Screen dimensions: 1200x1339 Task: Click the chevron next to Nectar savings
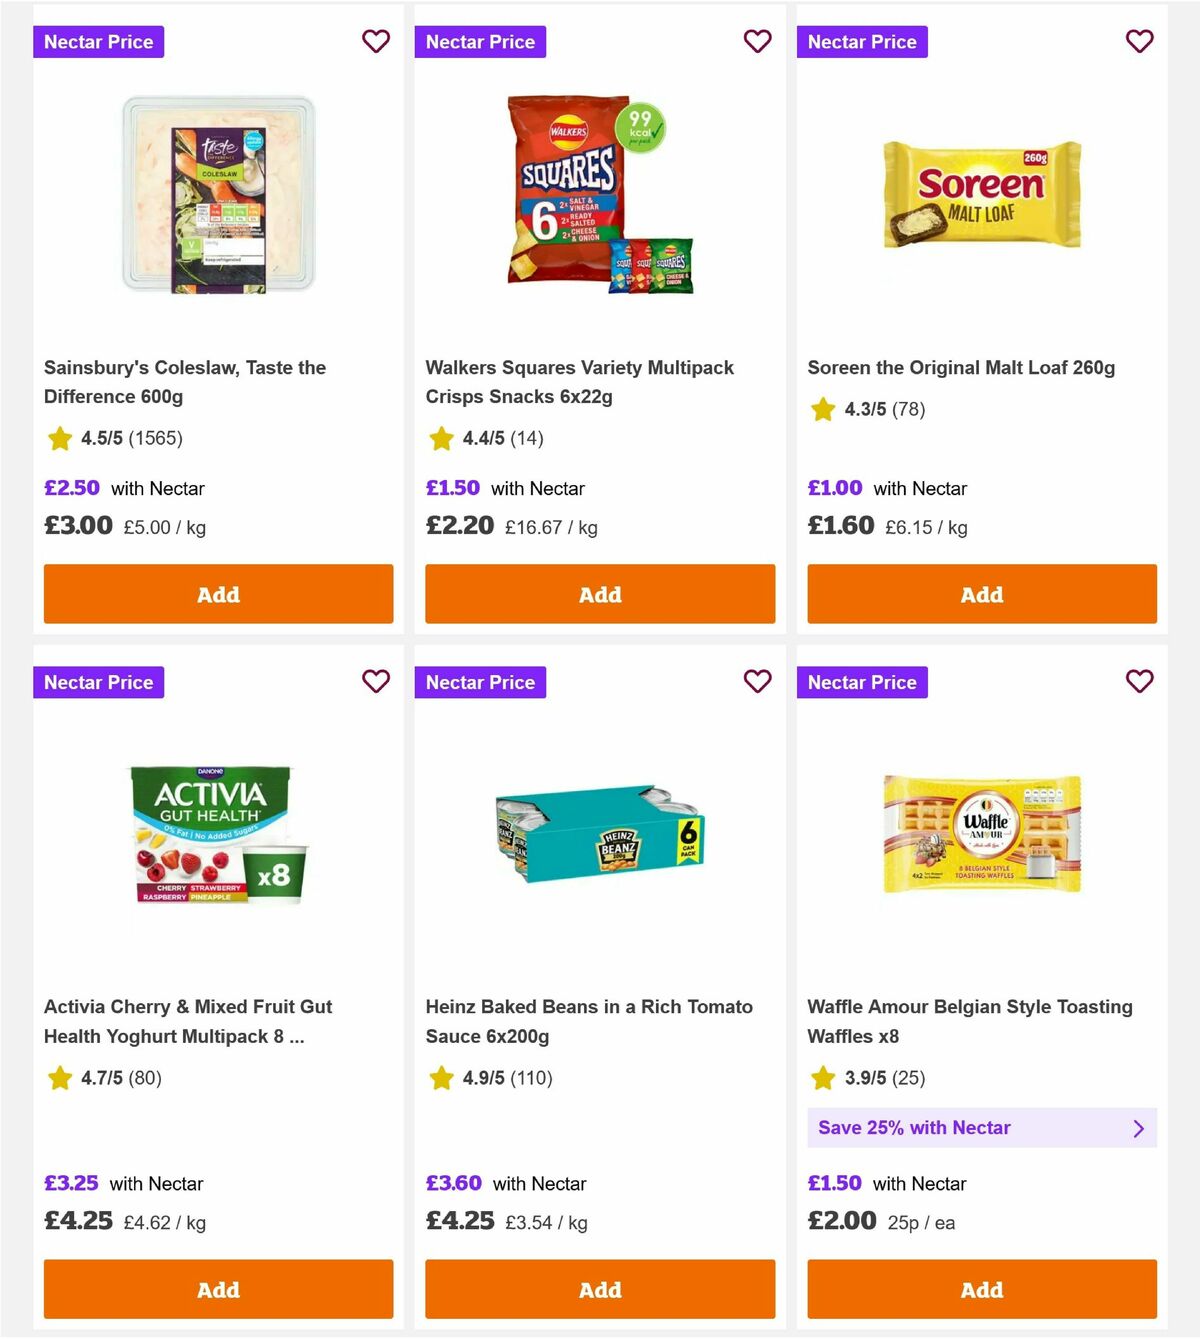click(1138, 1128)
